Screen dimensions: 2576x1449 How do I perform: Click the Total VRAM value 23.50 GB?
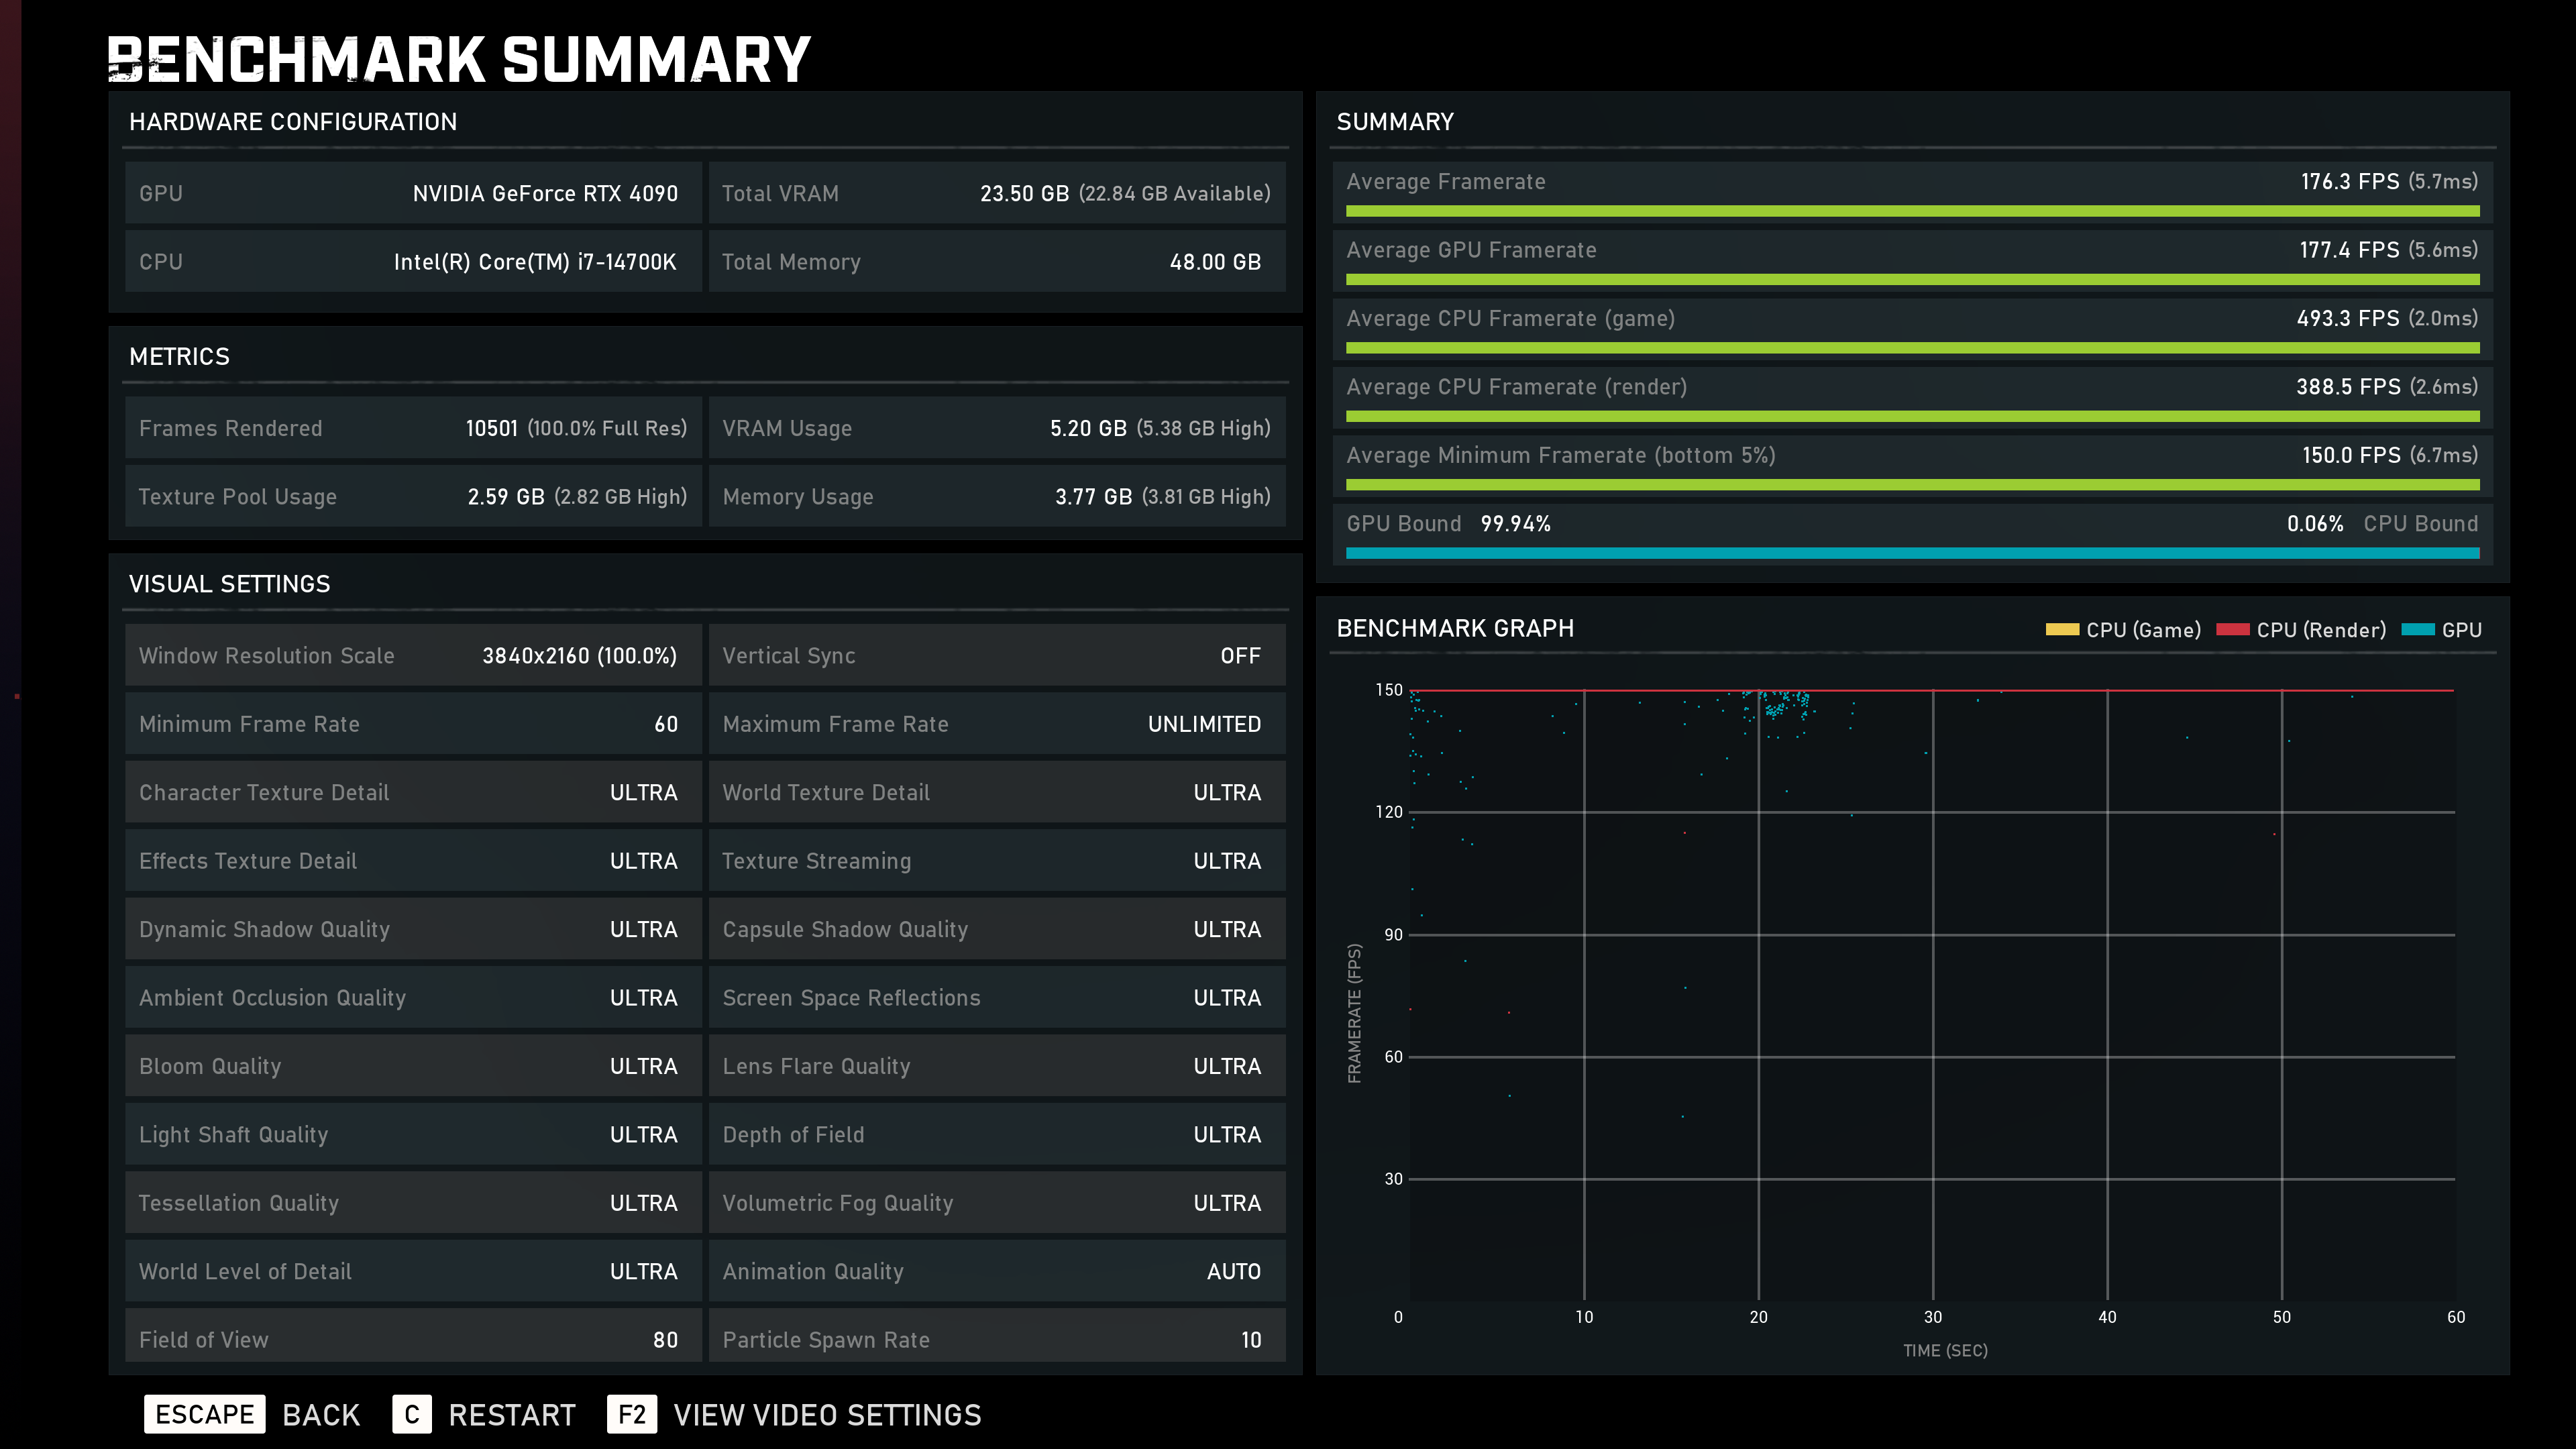tap(1024, 193)
